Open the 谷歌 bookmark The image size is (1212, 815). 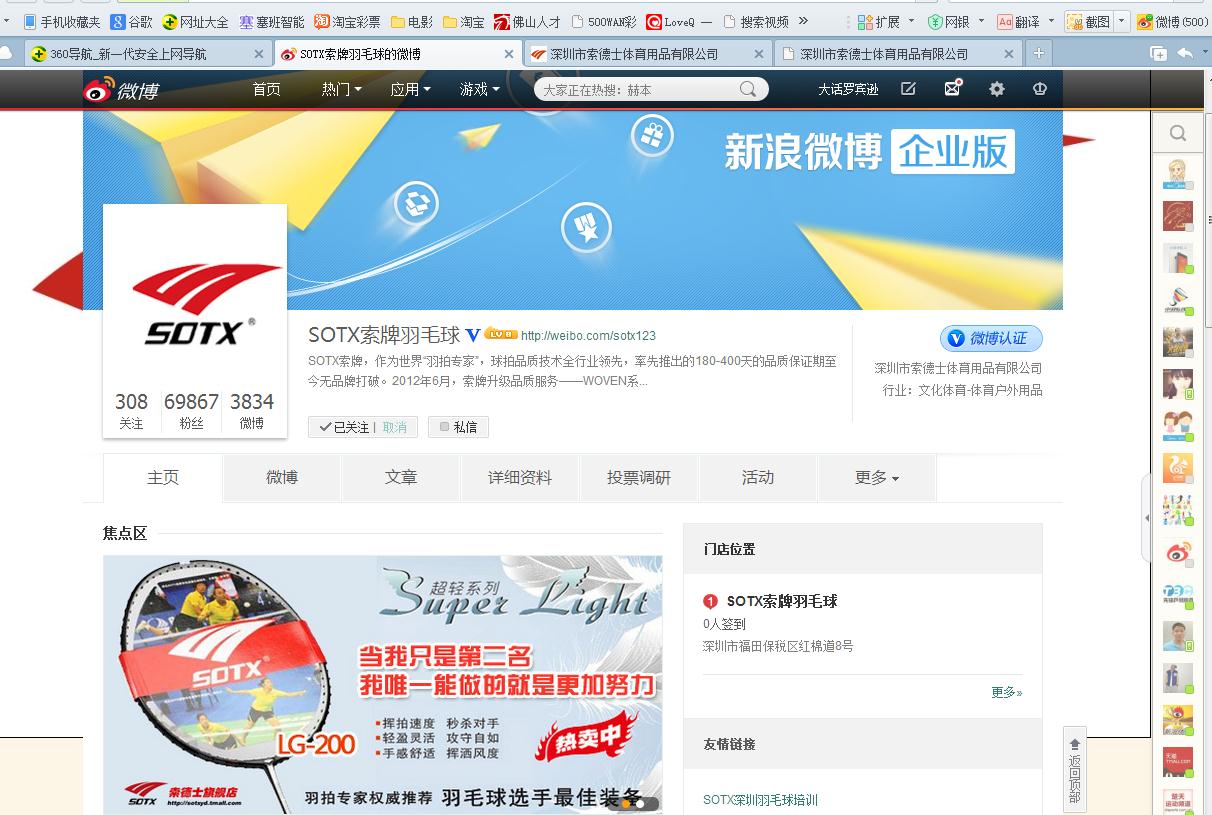pyautogui.click(x=132, y=21)
